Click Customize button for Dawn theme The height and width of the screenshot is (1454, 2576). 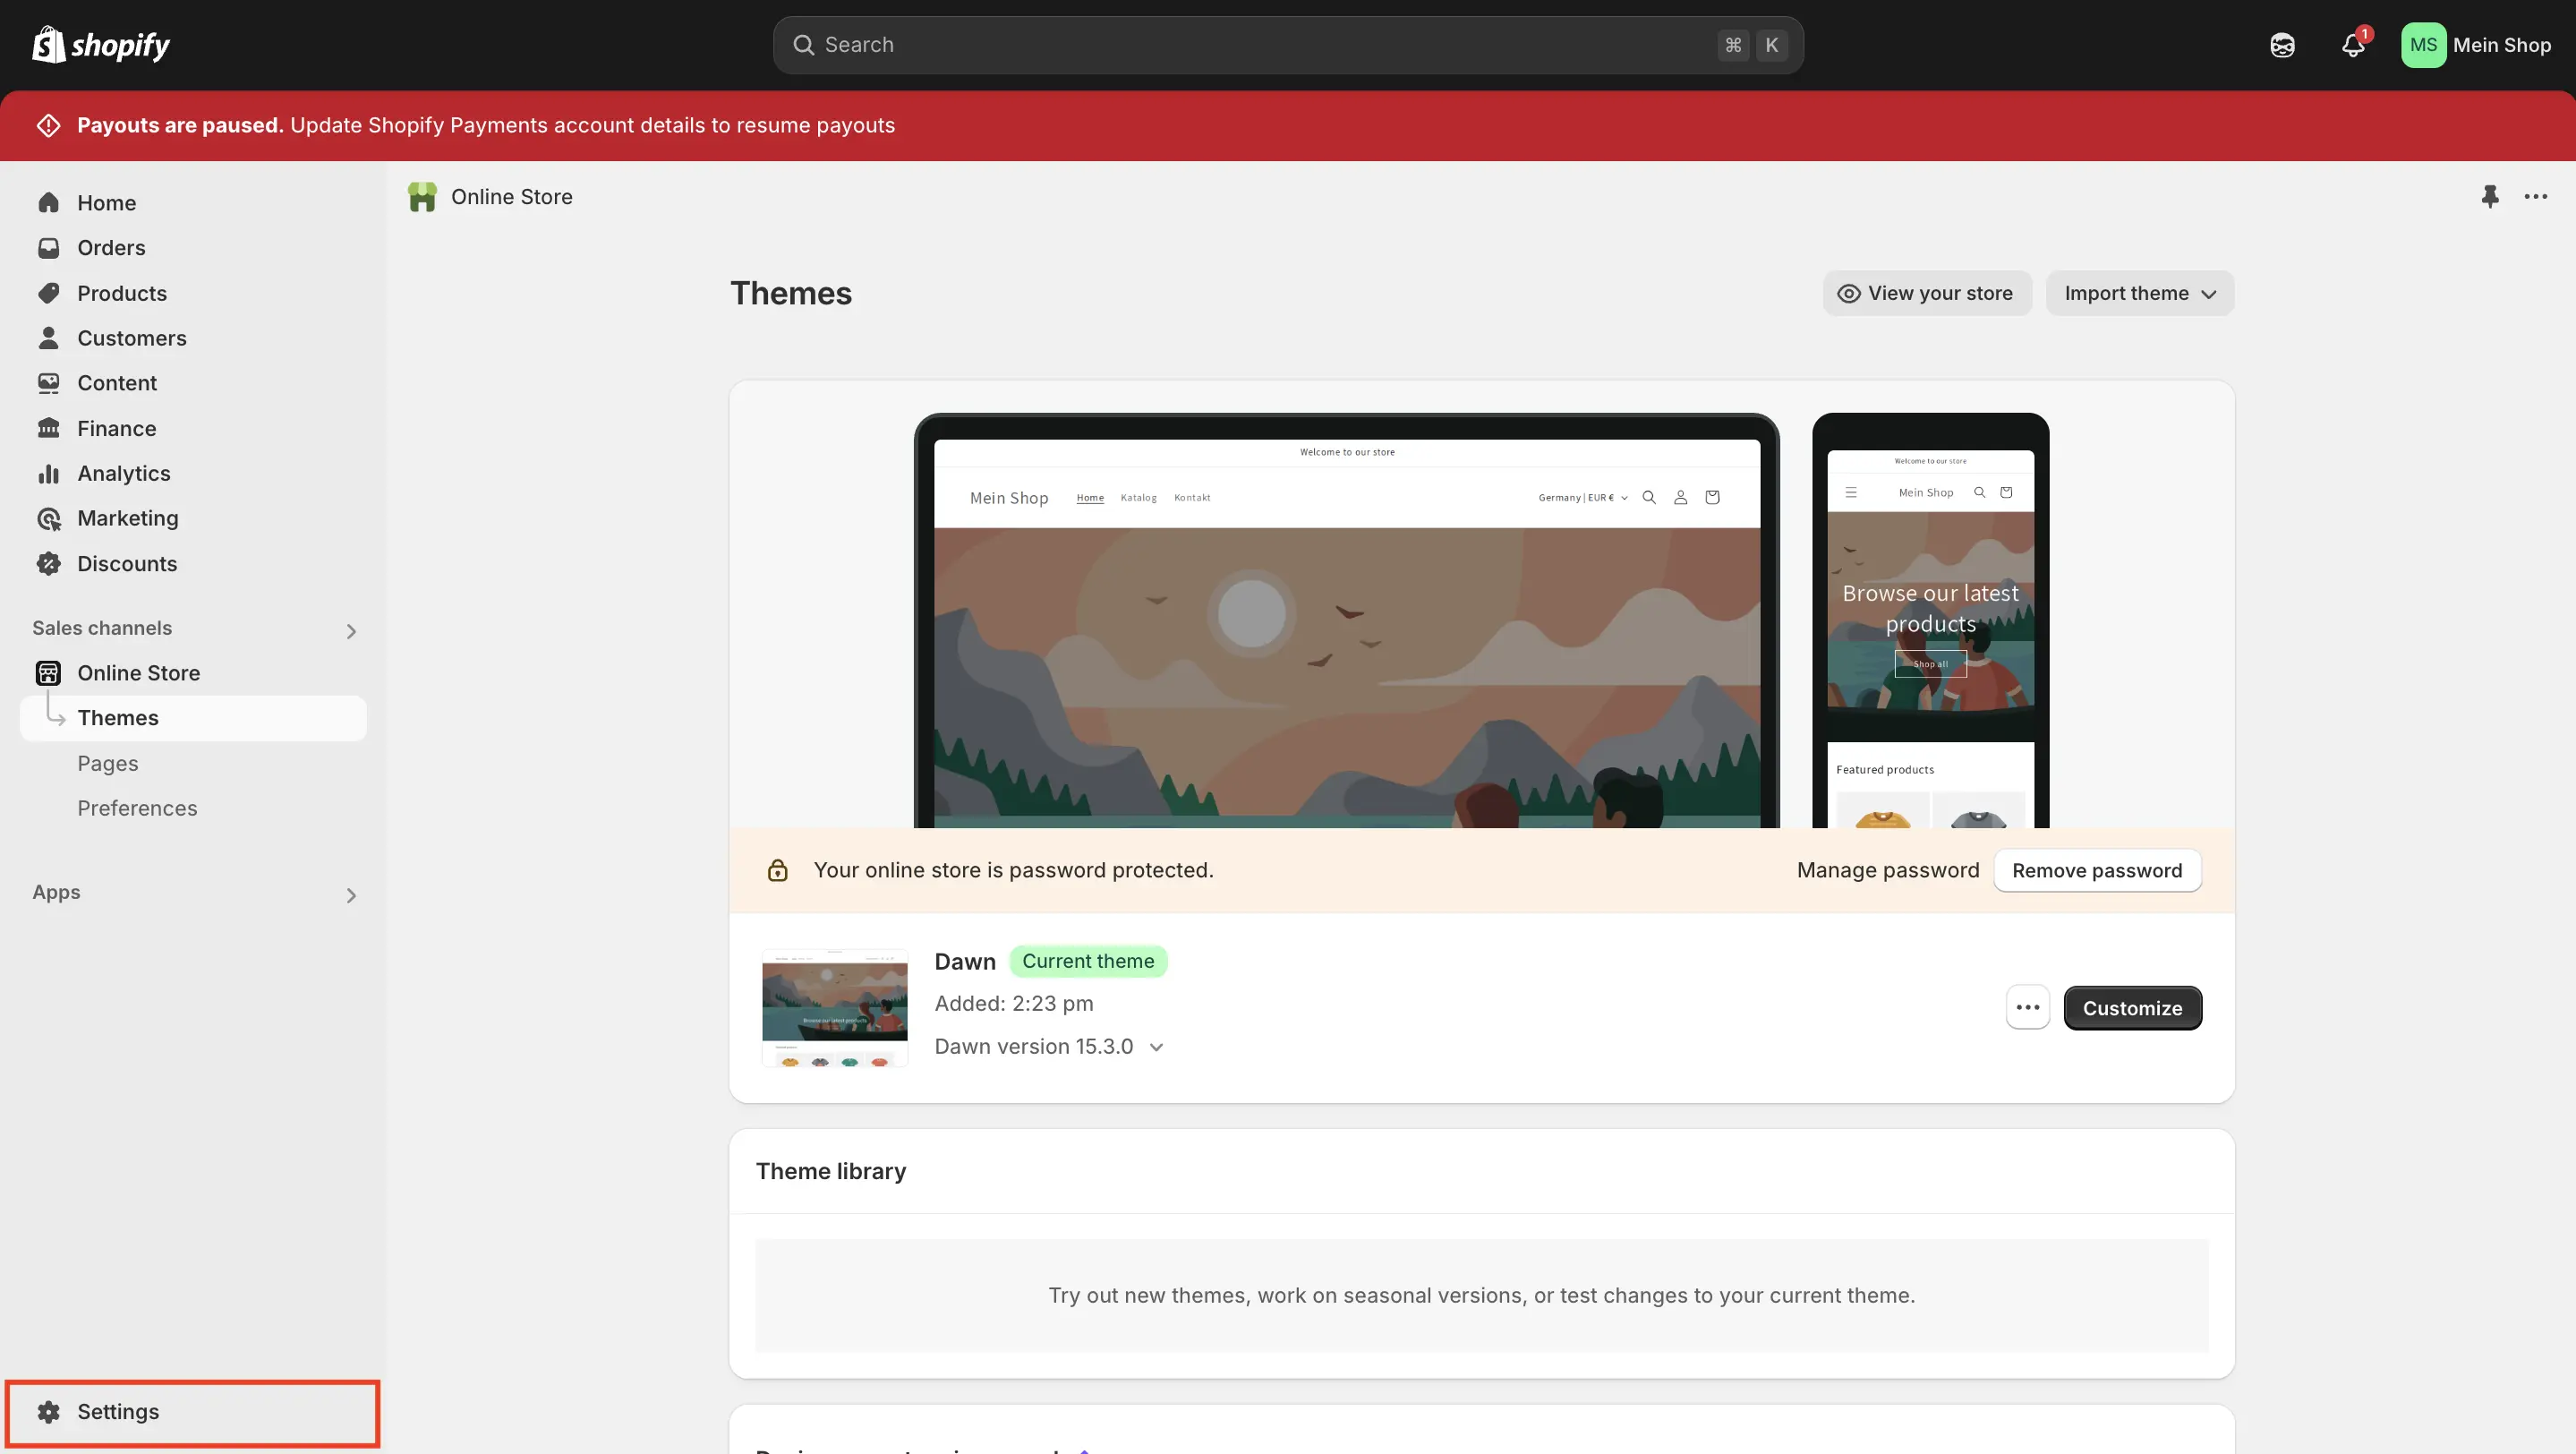(x=2132, y=1008)
